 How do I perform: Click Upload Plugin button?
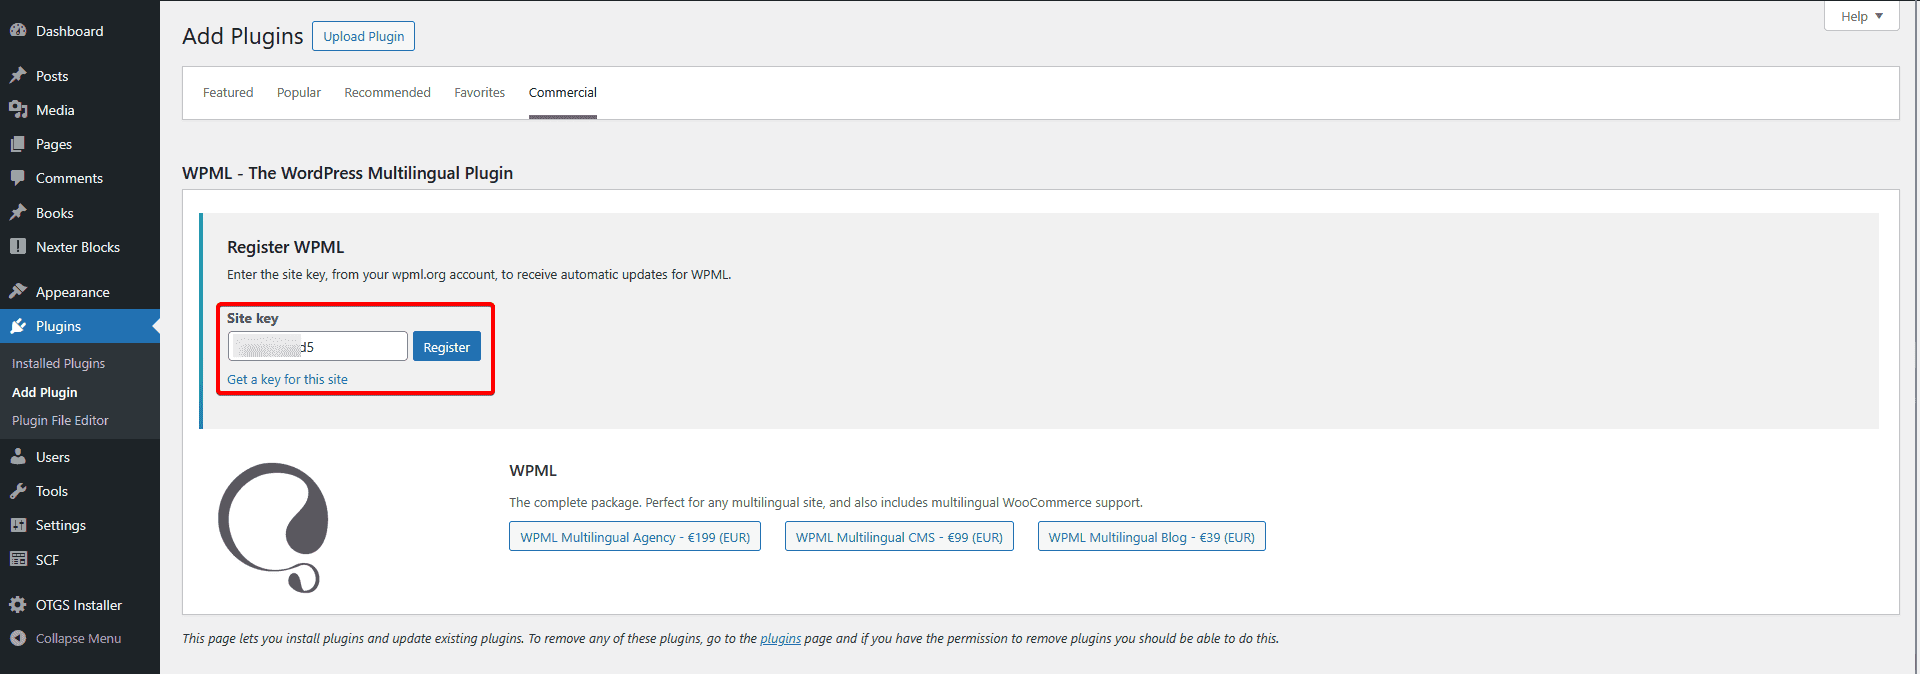[364, 36]
